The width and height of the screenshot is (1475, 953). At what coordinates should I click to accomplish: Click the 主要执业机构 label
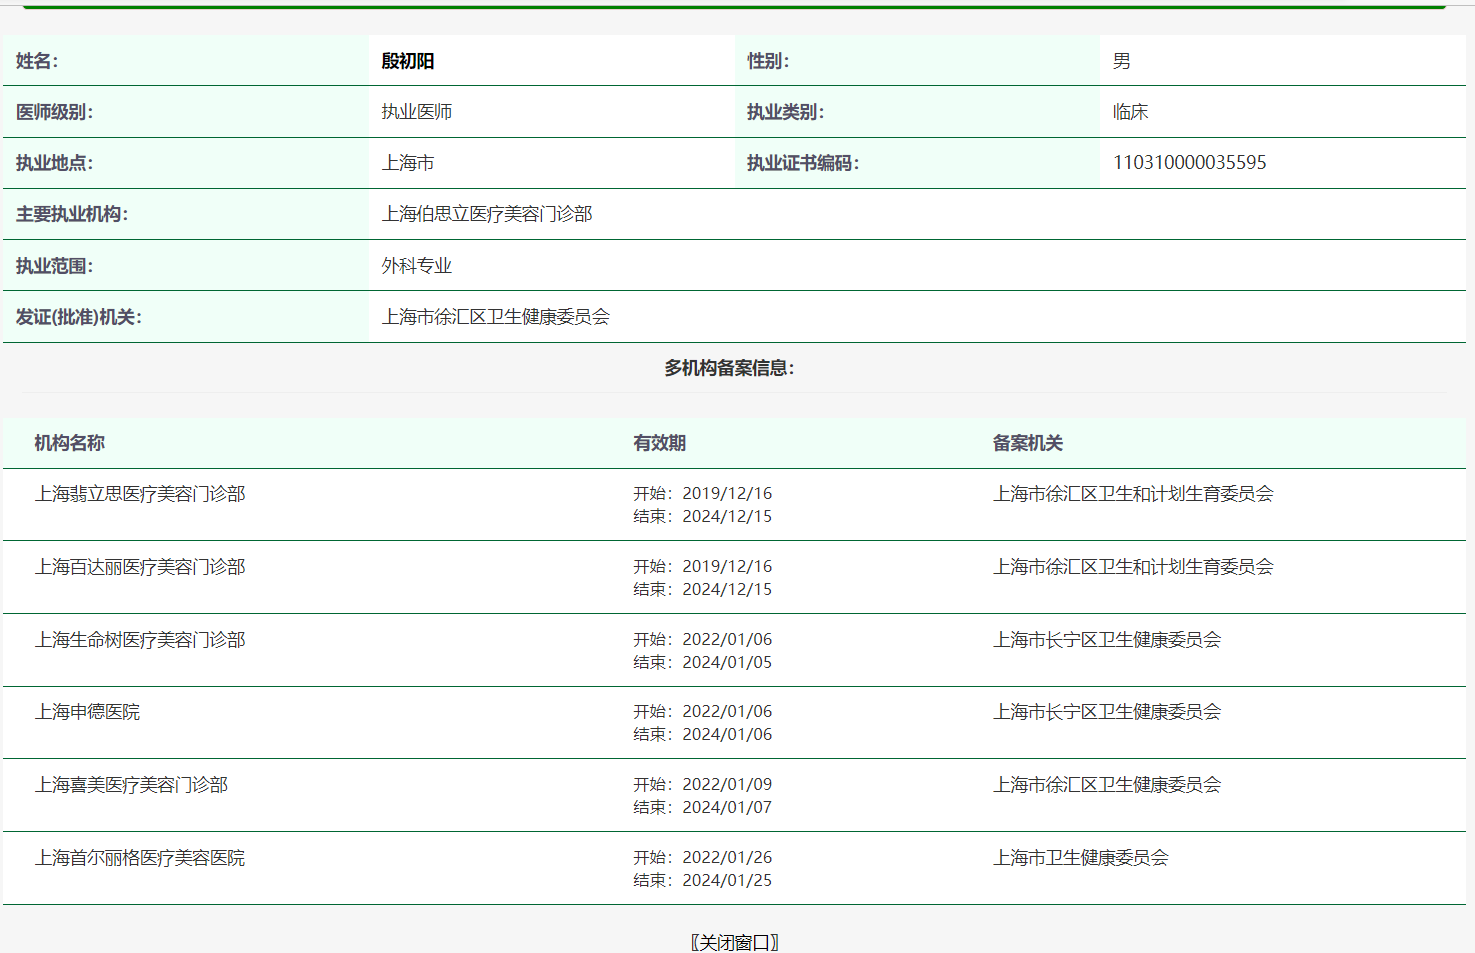pyautogui.click(x=72, y=214)
